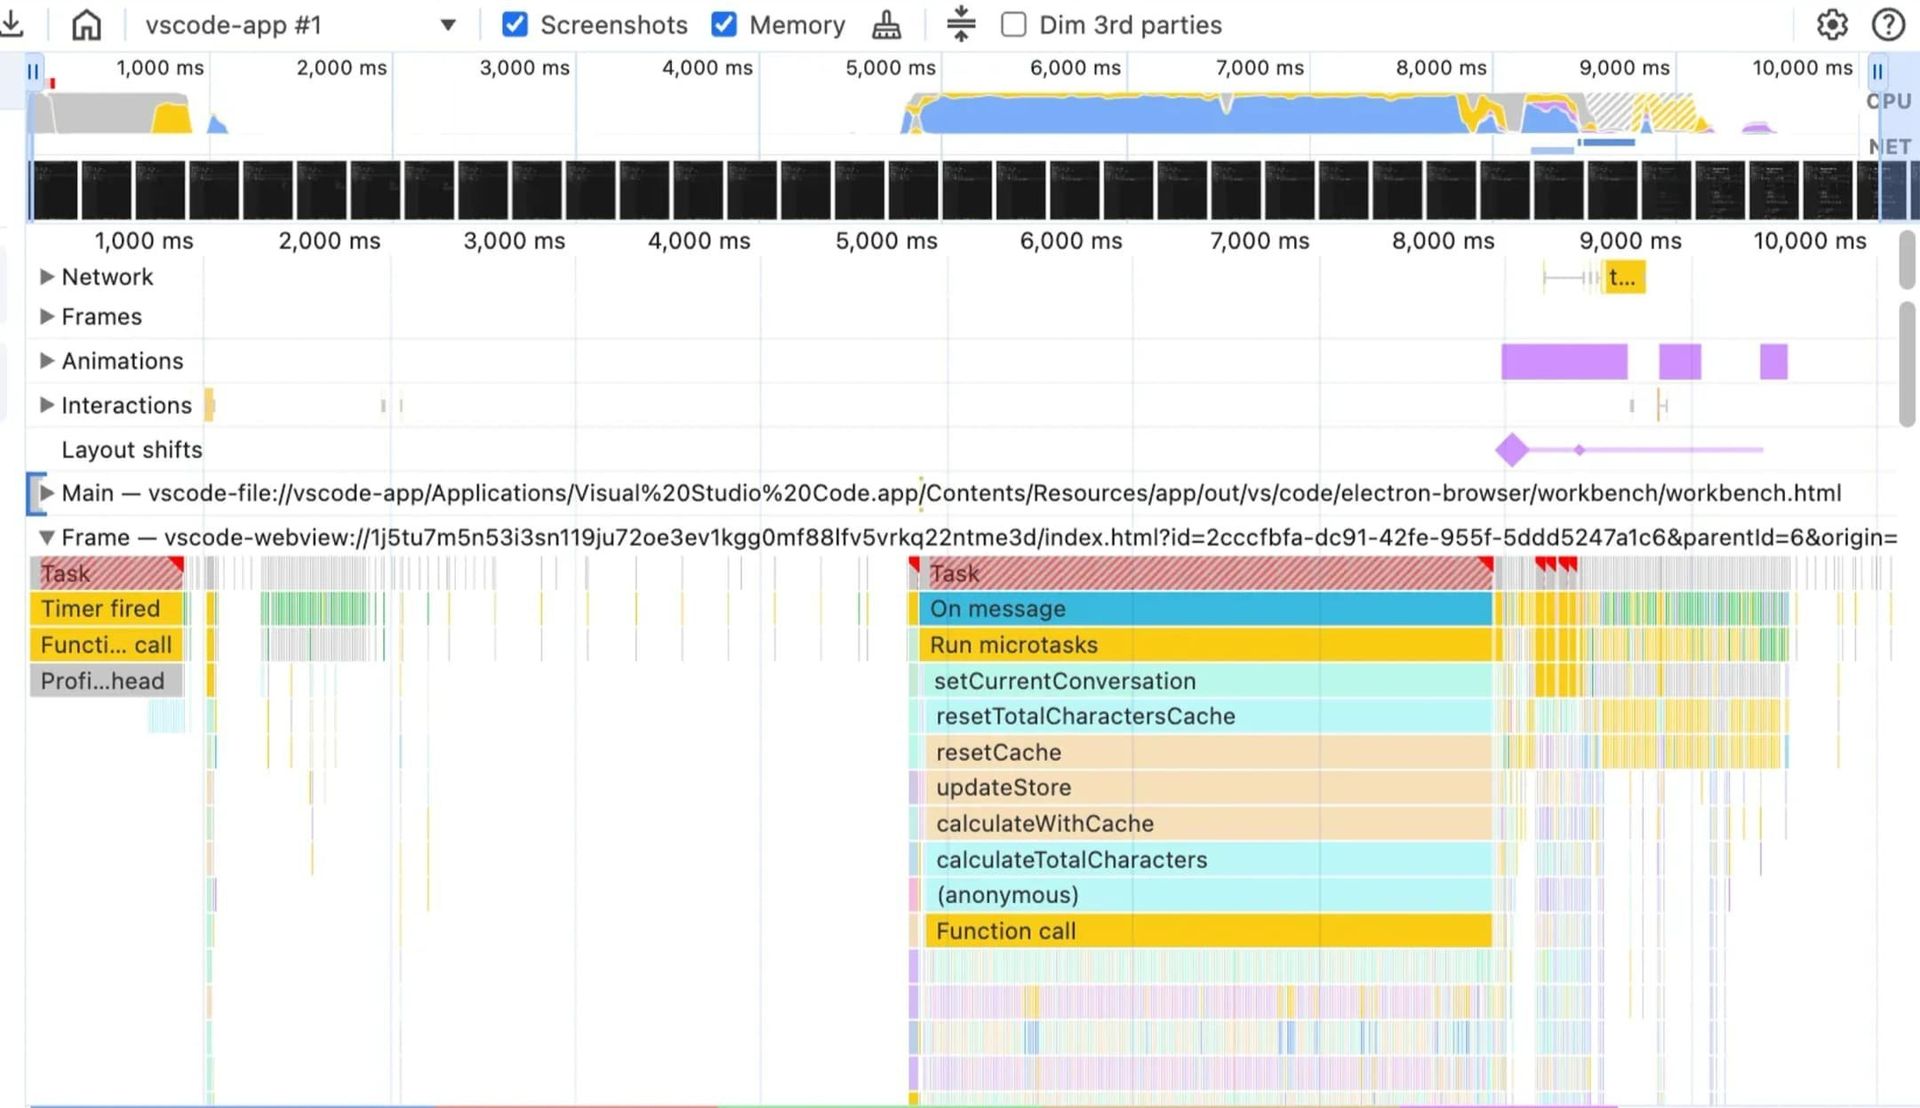Image resolution: width=1920 pixels, height=1108 pixels.
Task: Go to the home landing page icon
Action: [87, 24]
